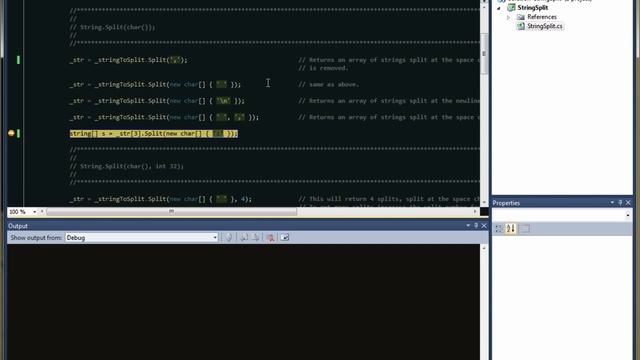Click Find Message in Code in Output toolbar

229,238
